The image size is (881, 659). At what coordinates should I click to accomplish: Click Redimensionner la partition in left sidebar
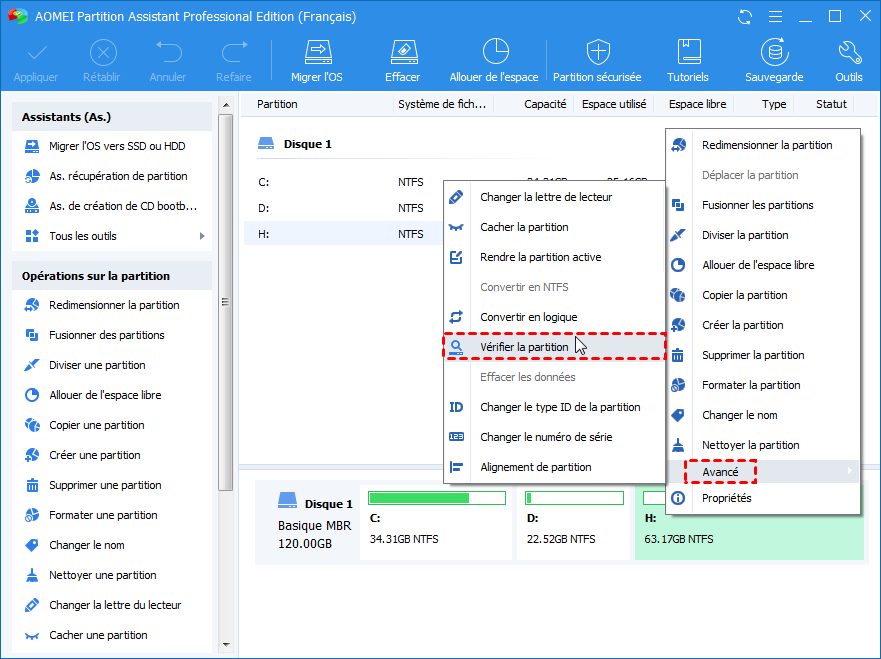[112, 305]
